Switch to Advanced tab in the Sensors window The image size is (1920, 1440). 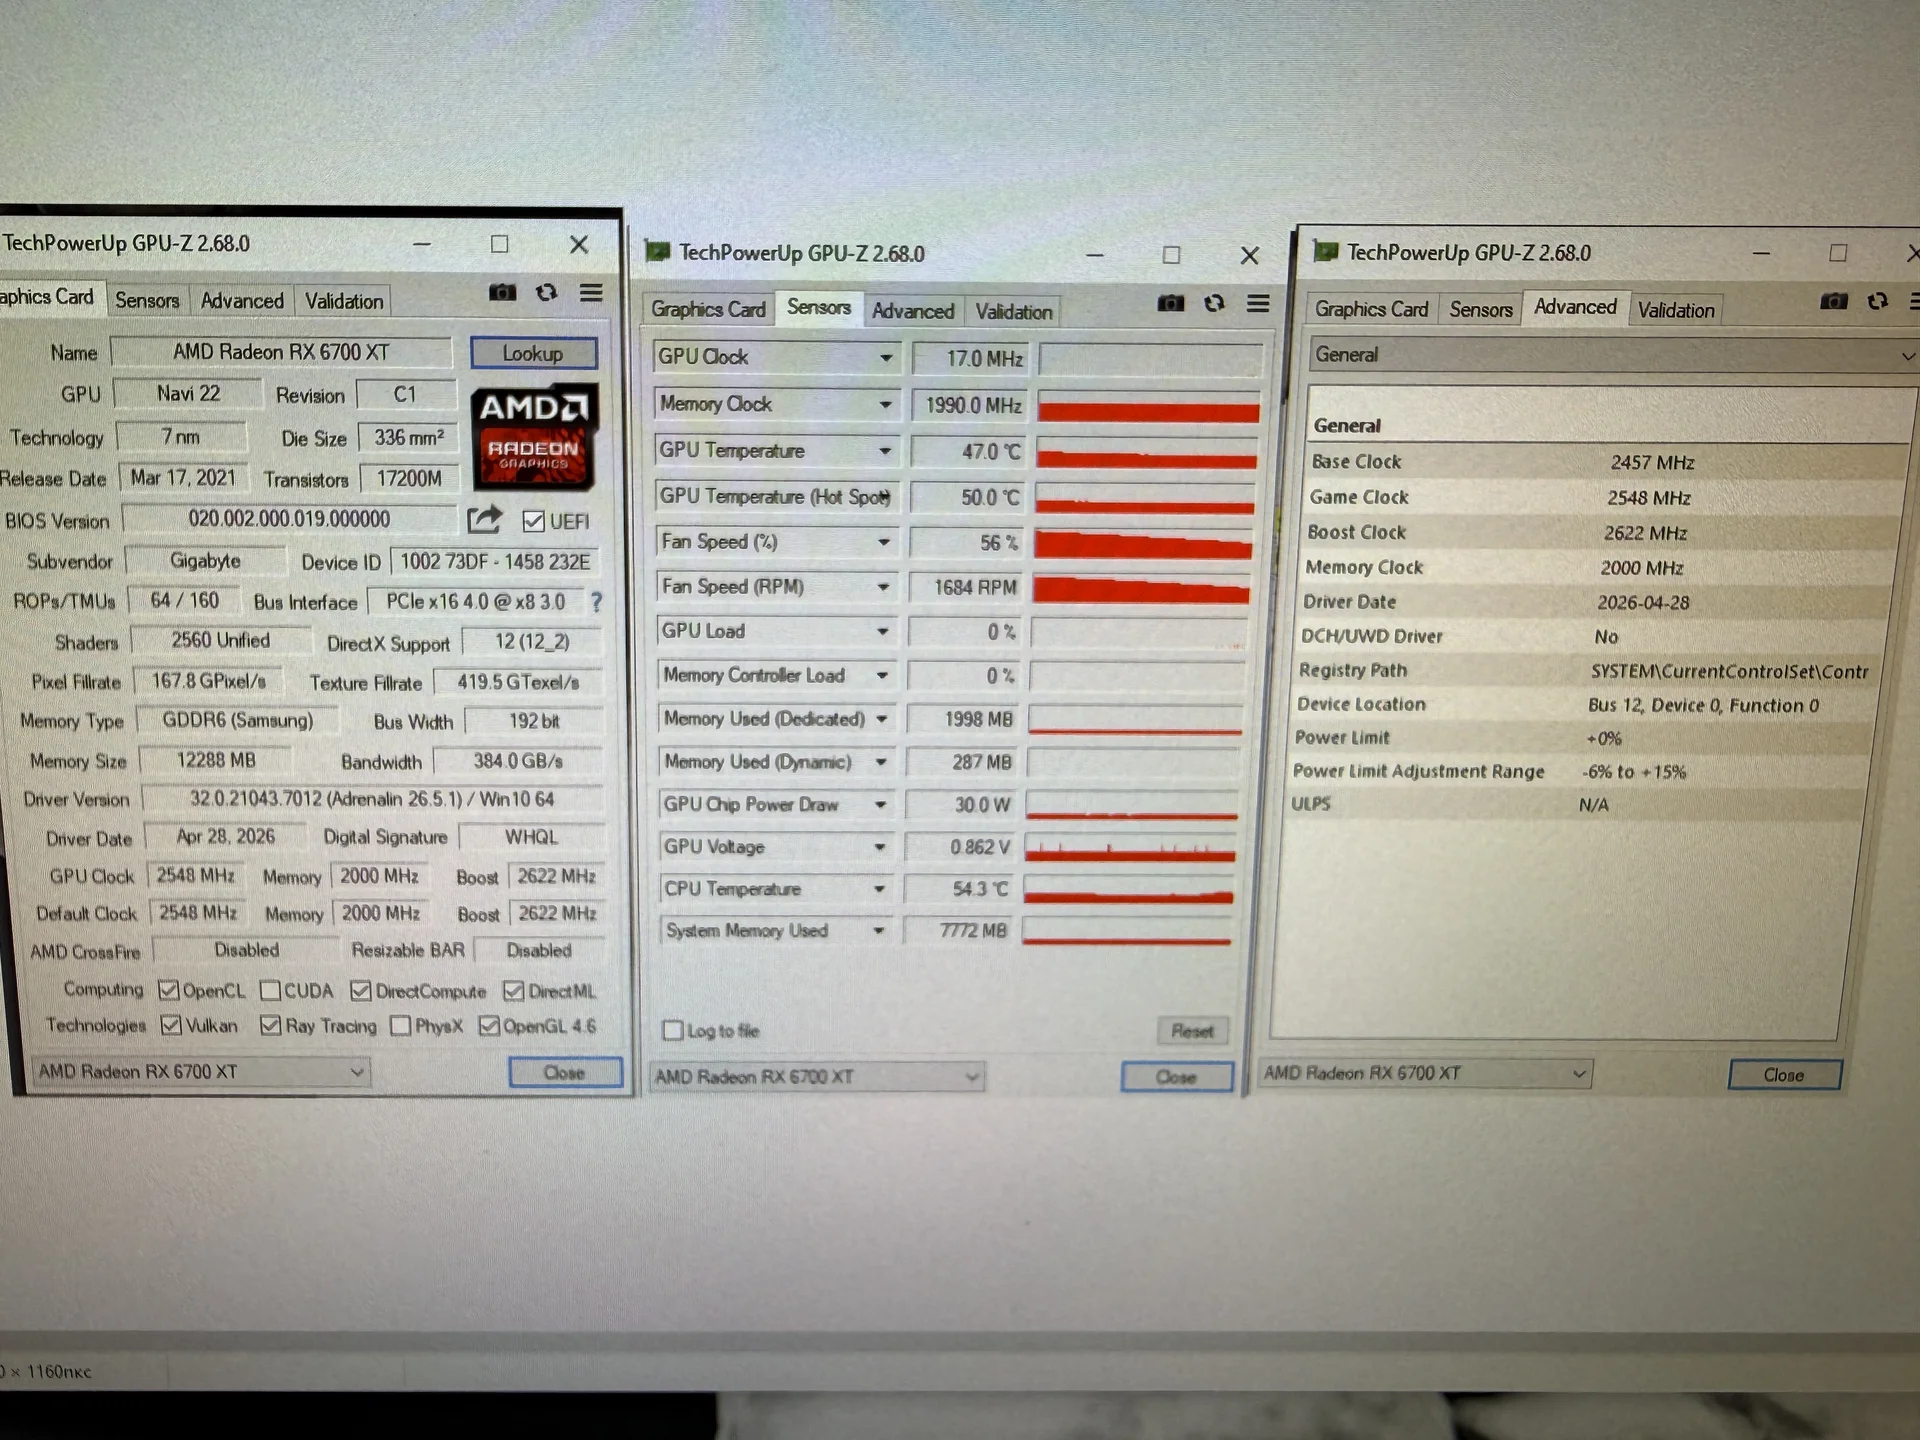click(x=912, y=311)
